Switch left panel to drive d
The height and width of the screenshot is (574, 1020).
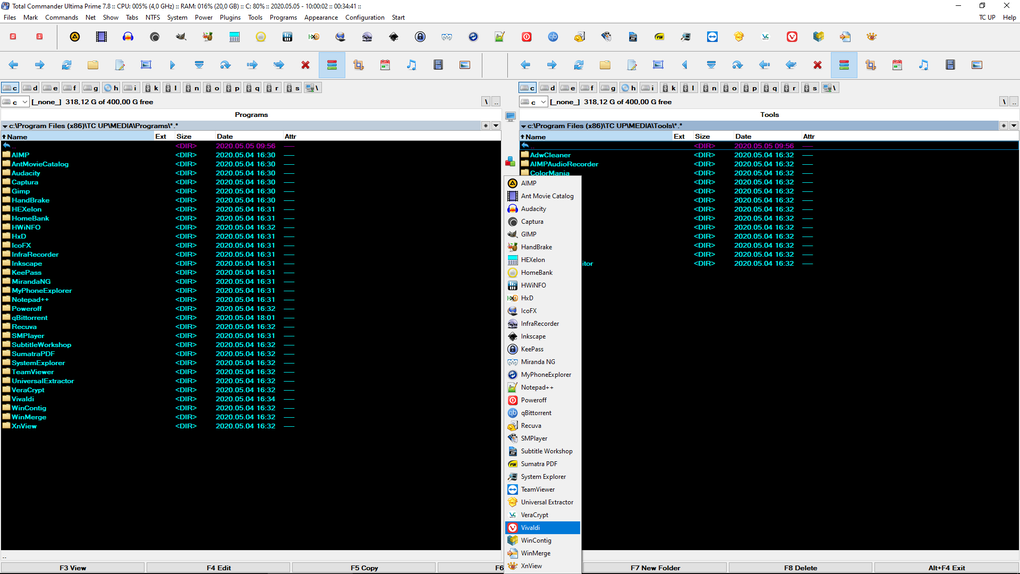click(30, 88)
